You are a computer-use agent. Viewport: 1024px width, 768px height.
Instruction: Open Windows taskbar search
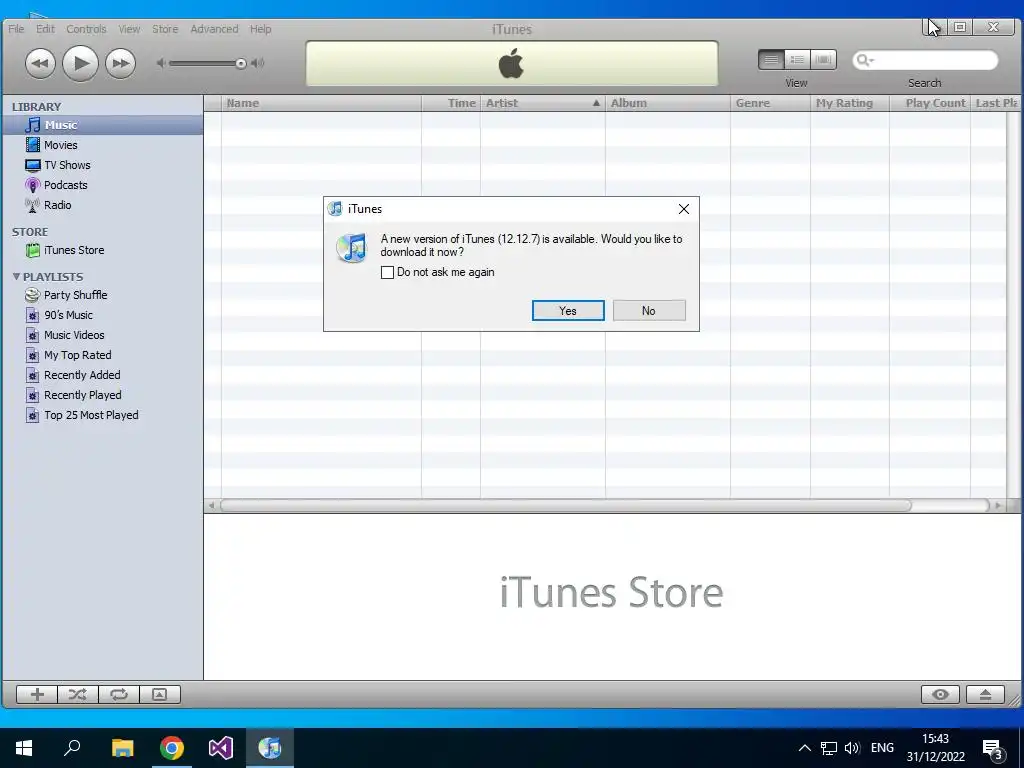72,748
